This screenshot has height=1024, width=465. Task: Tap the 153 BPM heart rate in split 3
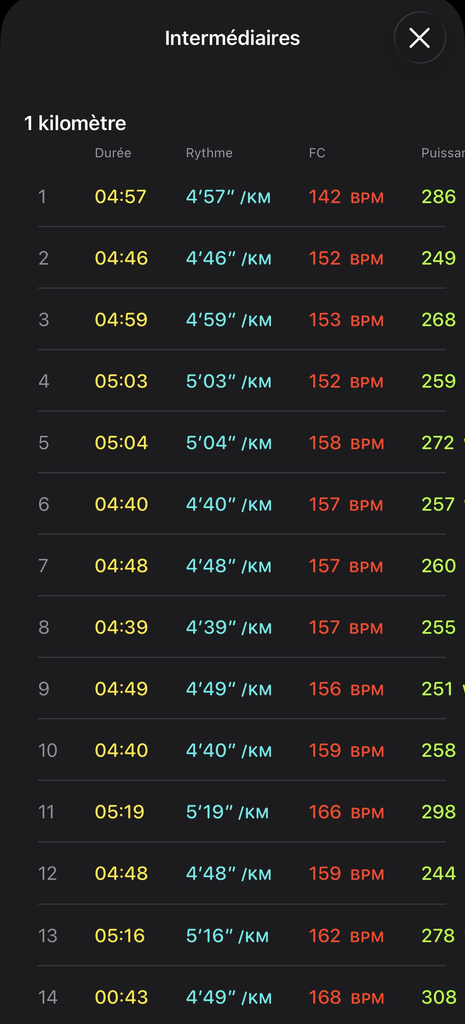(346, 320)
